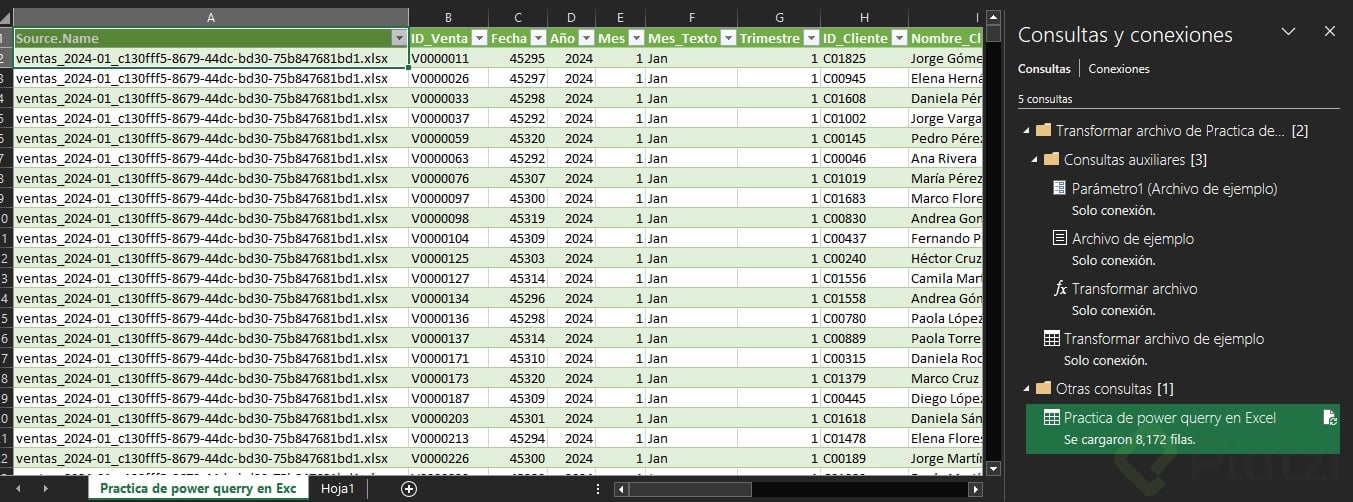
Task: Click the horizontal scrollbar left arrow
Action: pos(621,489)
